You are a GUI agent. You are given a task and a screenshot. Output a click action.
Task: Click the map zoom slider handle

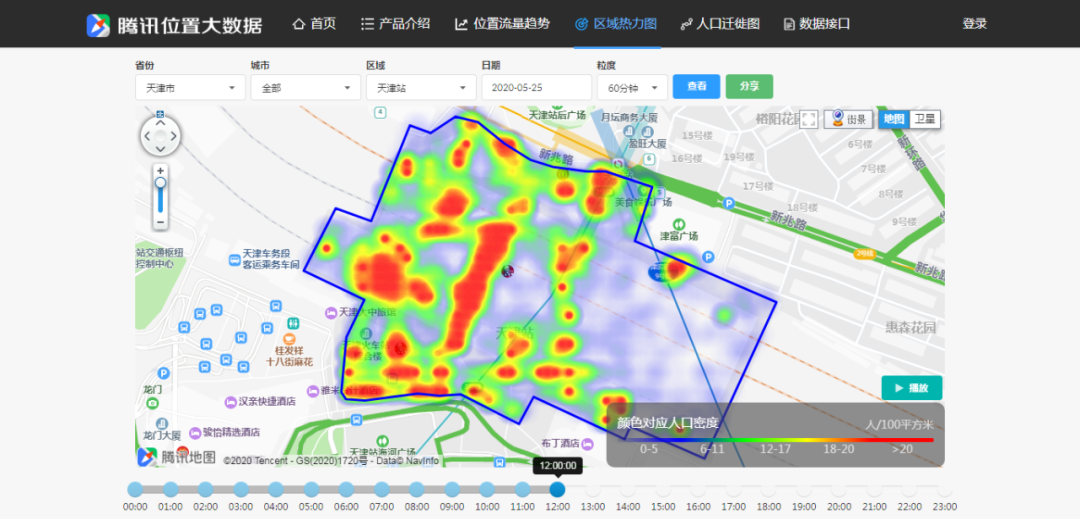click(x=160, y=183)
